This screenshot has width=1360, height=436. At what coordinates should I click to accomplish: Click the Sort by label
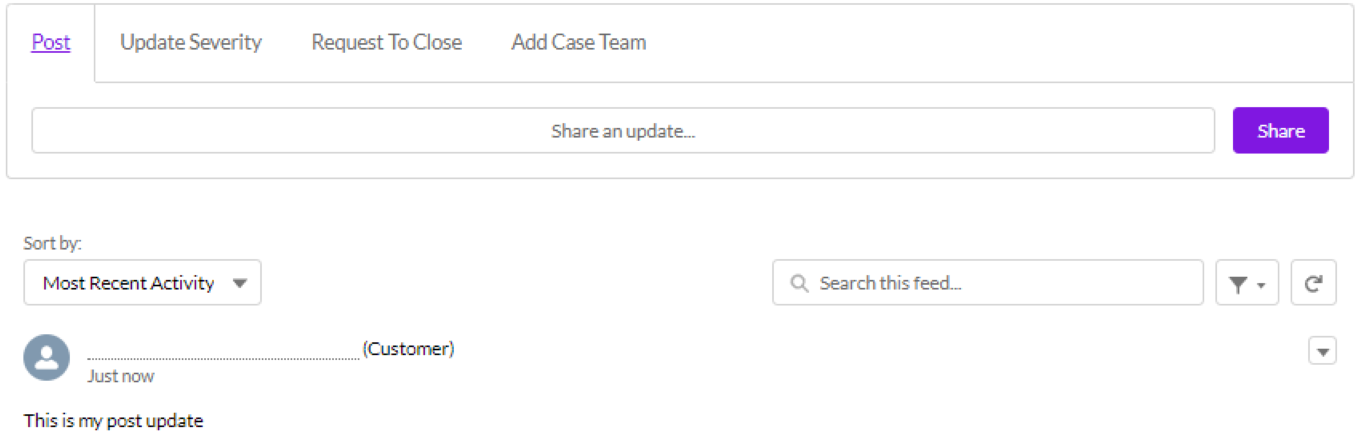click(x=52, y=243)
